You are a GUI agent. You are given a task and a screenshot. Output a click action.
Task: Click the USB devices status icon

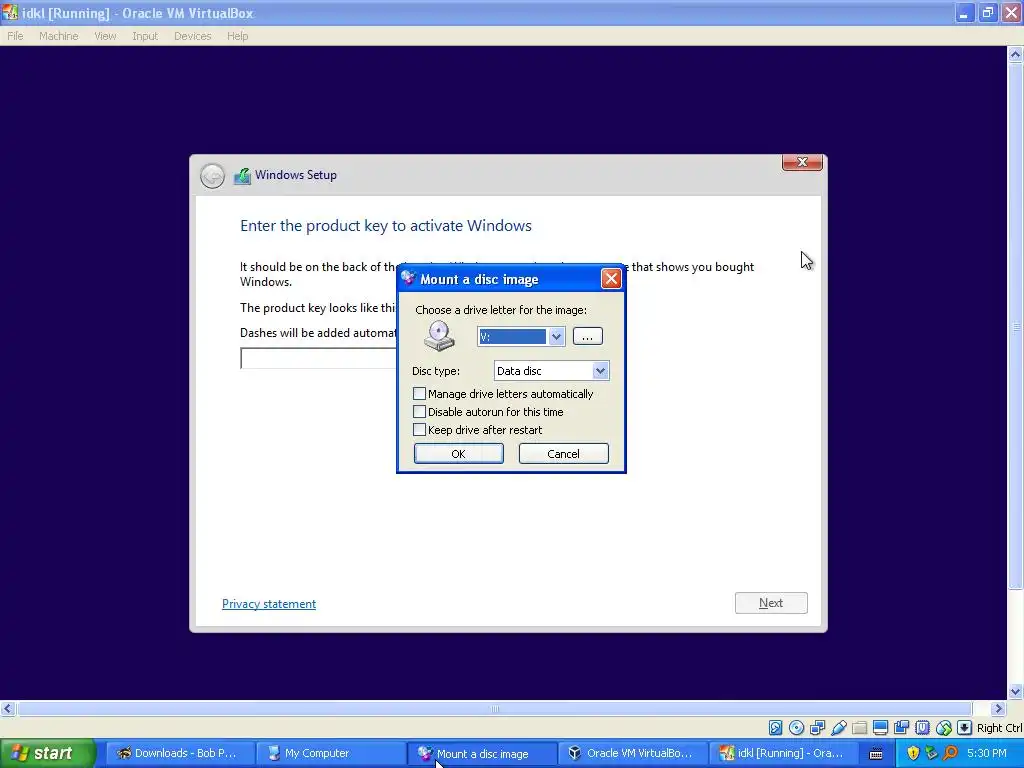(839, 728)
